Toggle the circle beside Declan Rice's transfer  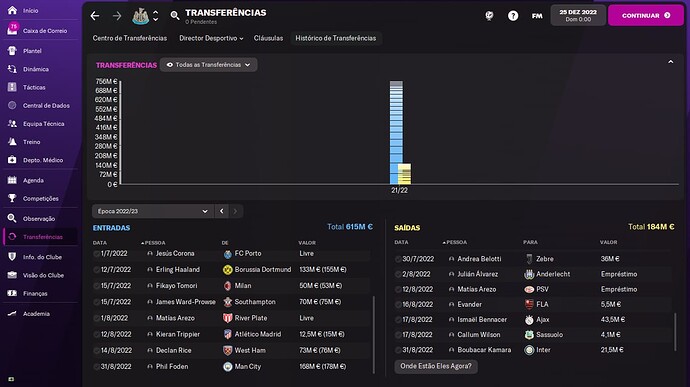pos(96,350)
